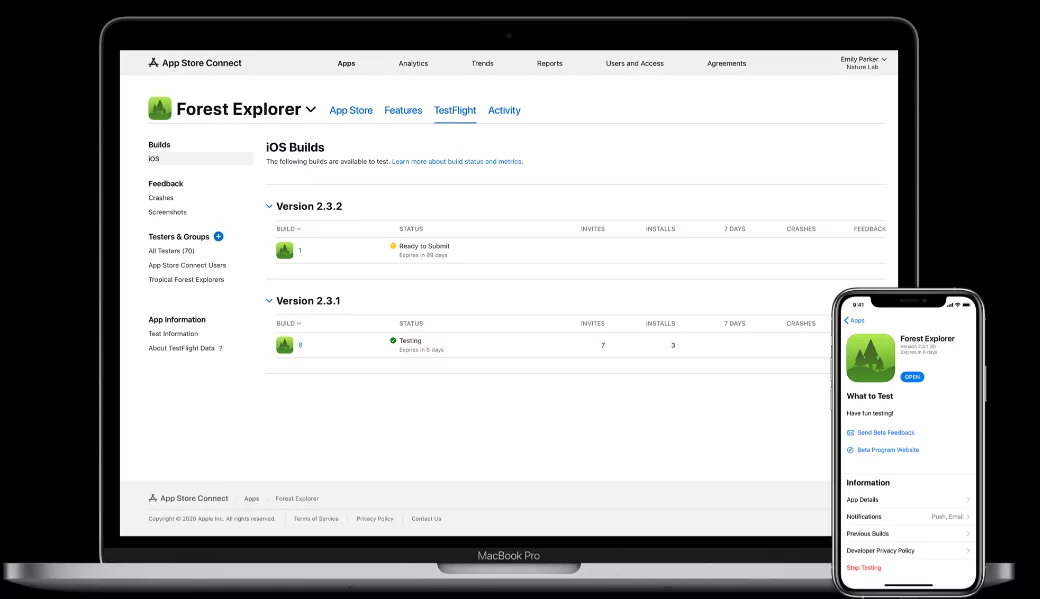Tap the back chevron next to Apps on iPhone
Viewport: 1040px width, 599px height.
coord(846,320)
